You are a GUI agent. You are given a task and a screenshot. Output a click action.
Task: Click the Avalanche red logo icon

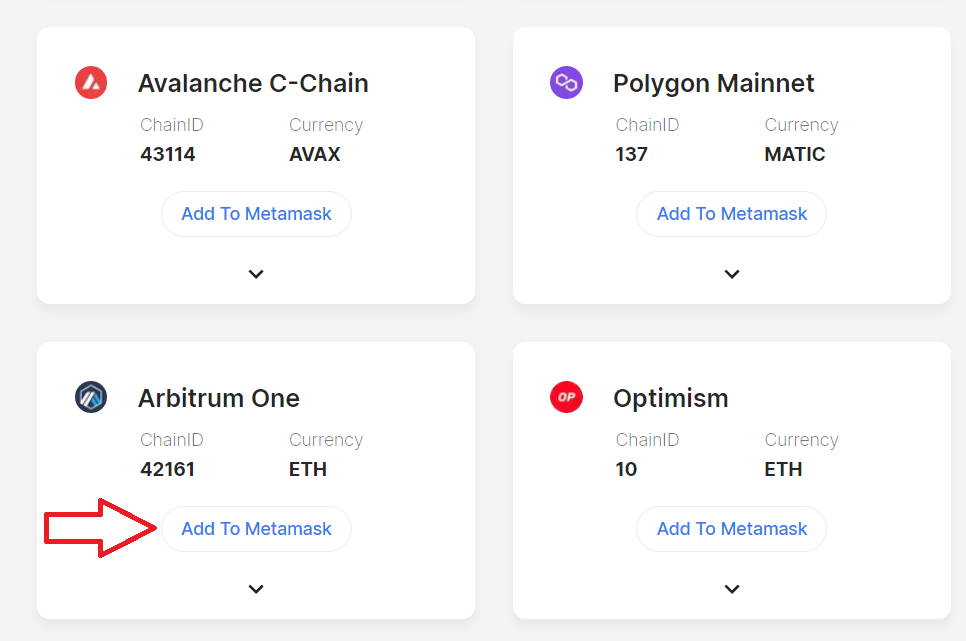click(x=91, y=83)
